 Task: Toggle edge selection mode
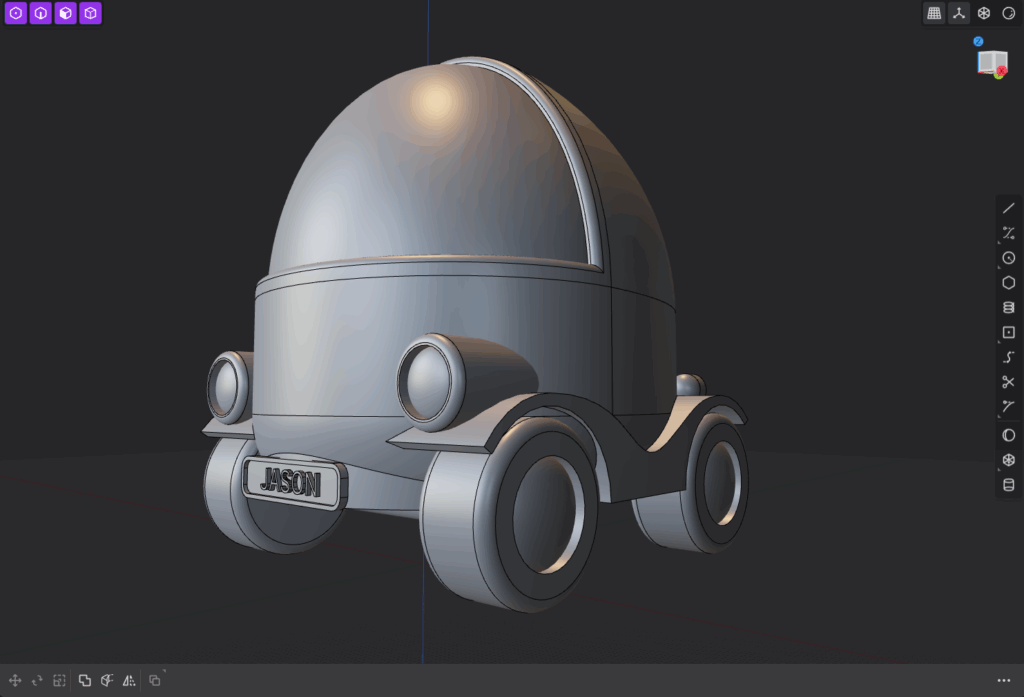(41, 14)
